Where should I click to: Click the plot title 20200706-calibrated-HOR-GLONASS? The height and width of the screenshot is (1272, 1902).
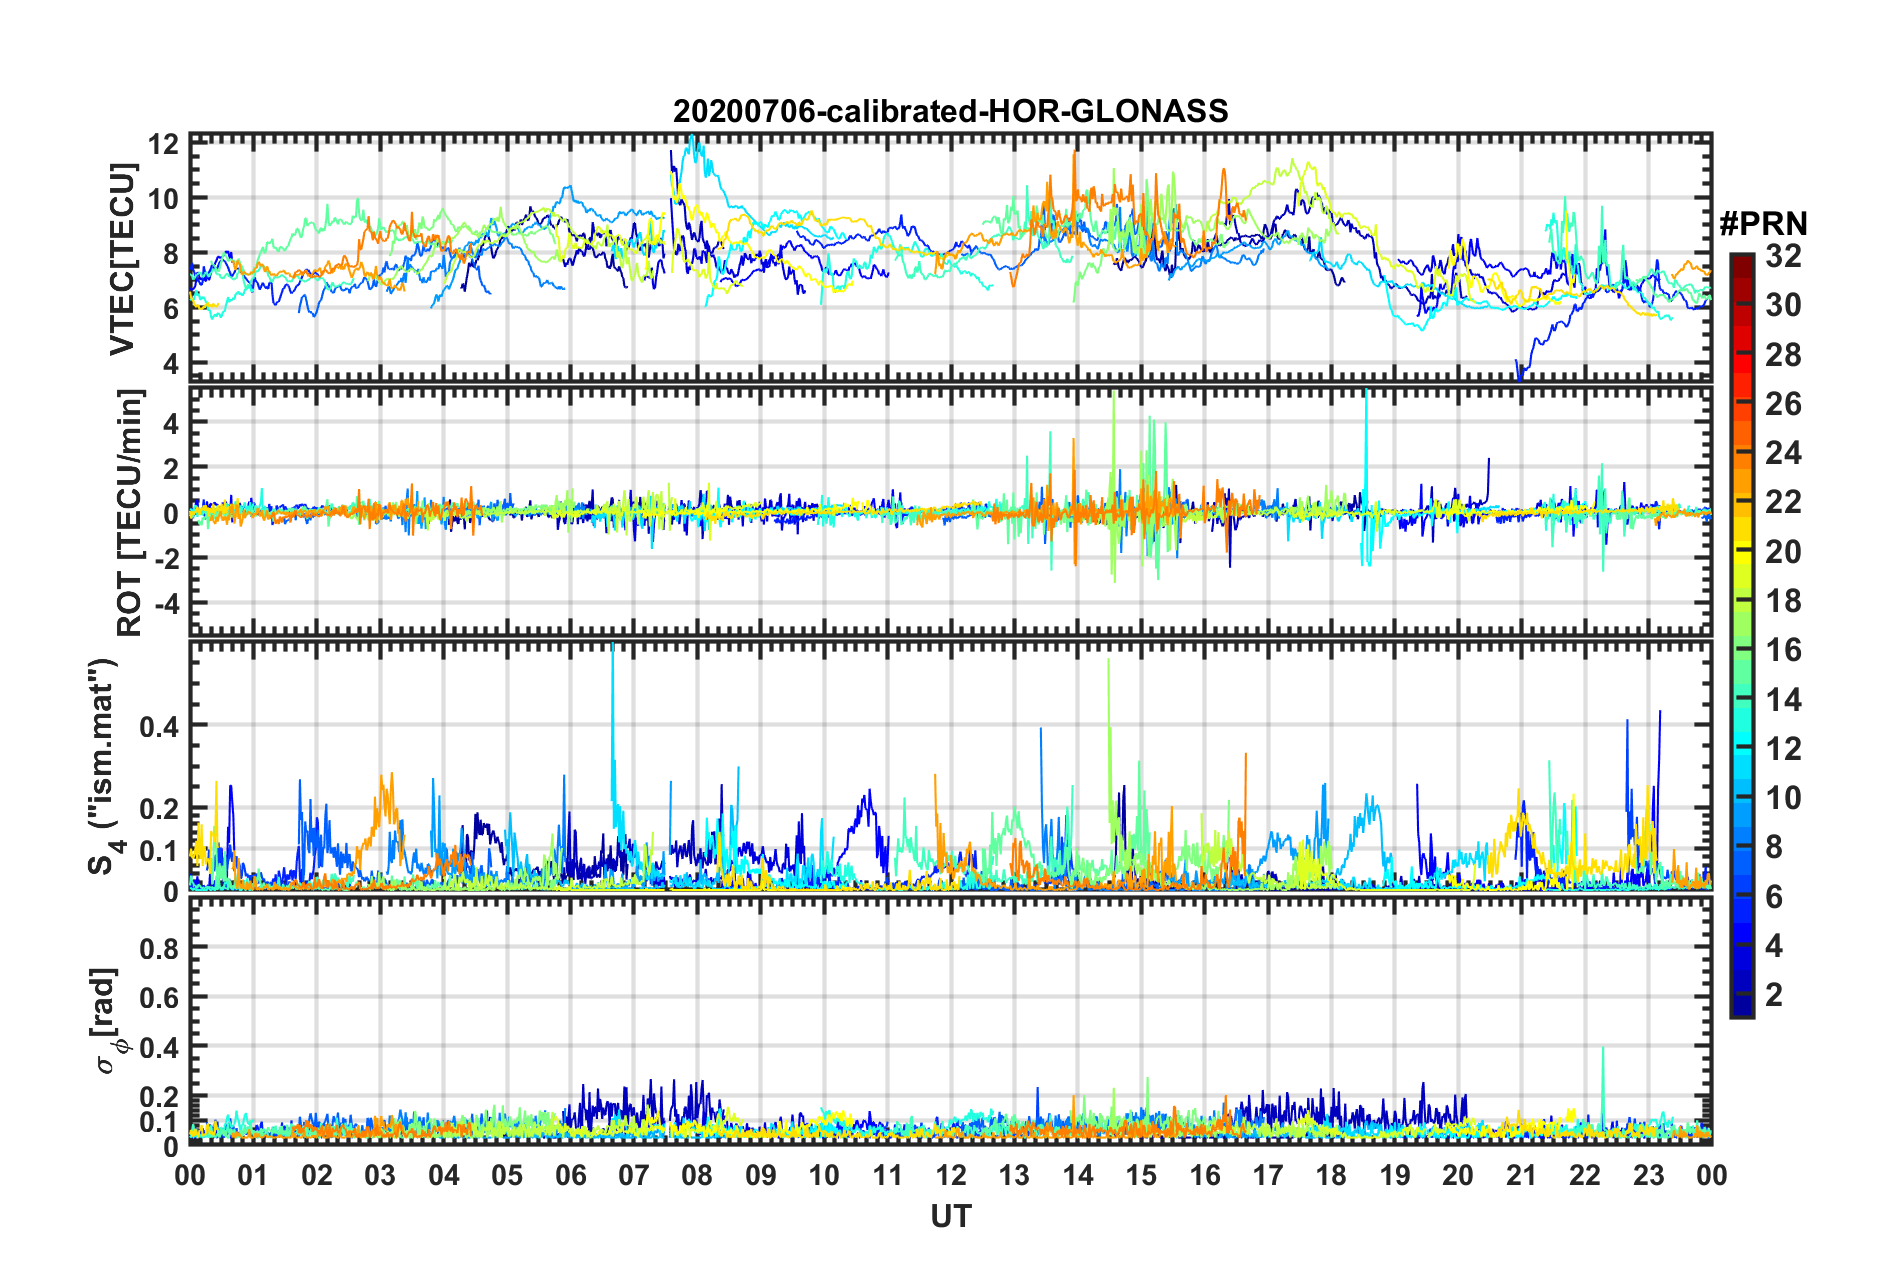(950, 111)
